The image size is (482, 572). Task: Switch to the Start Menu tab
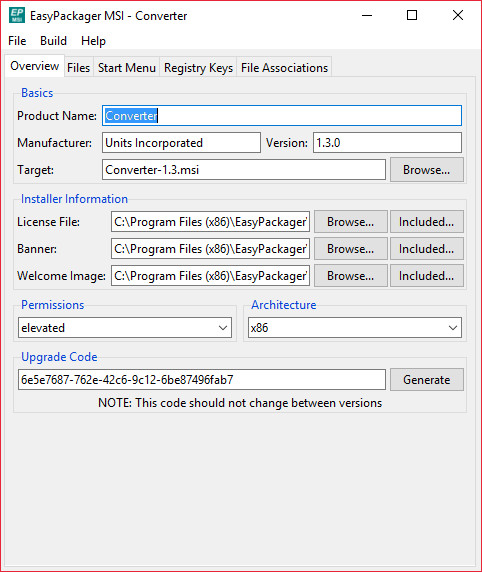tap(127, 68)
